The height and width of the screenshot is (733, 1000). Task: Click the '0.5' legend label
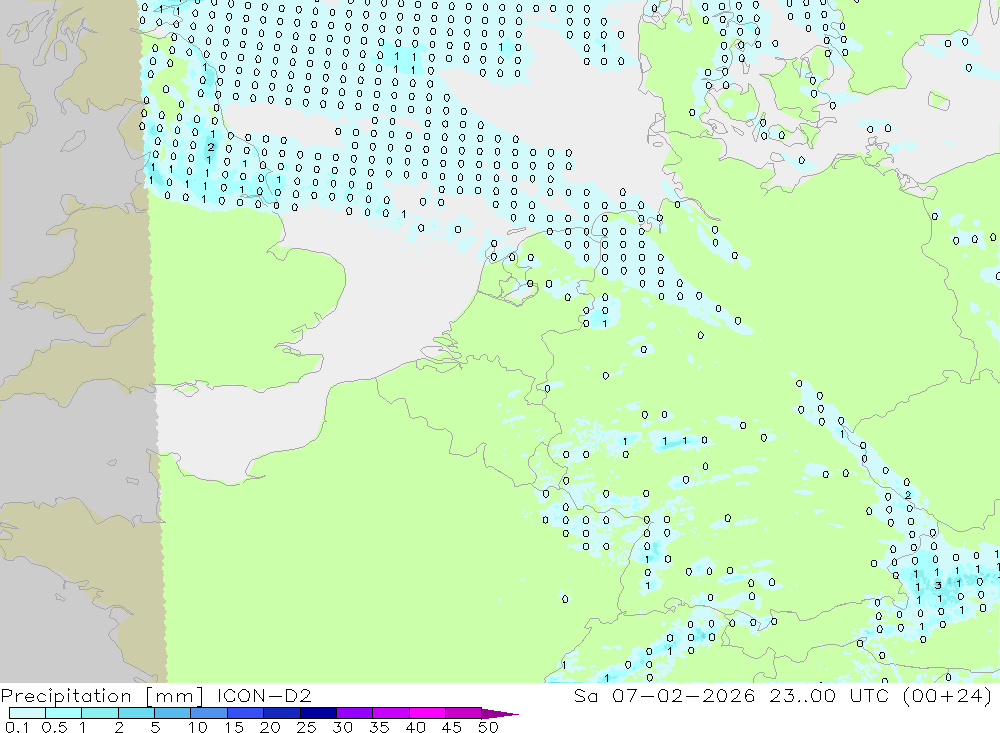click(x=54, y=727)
